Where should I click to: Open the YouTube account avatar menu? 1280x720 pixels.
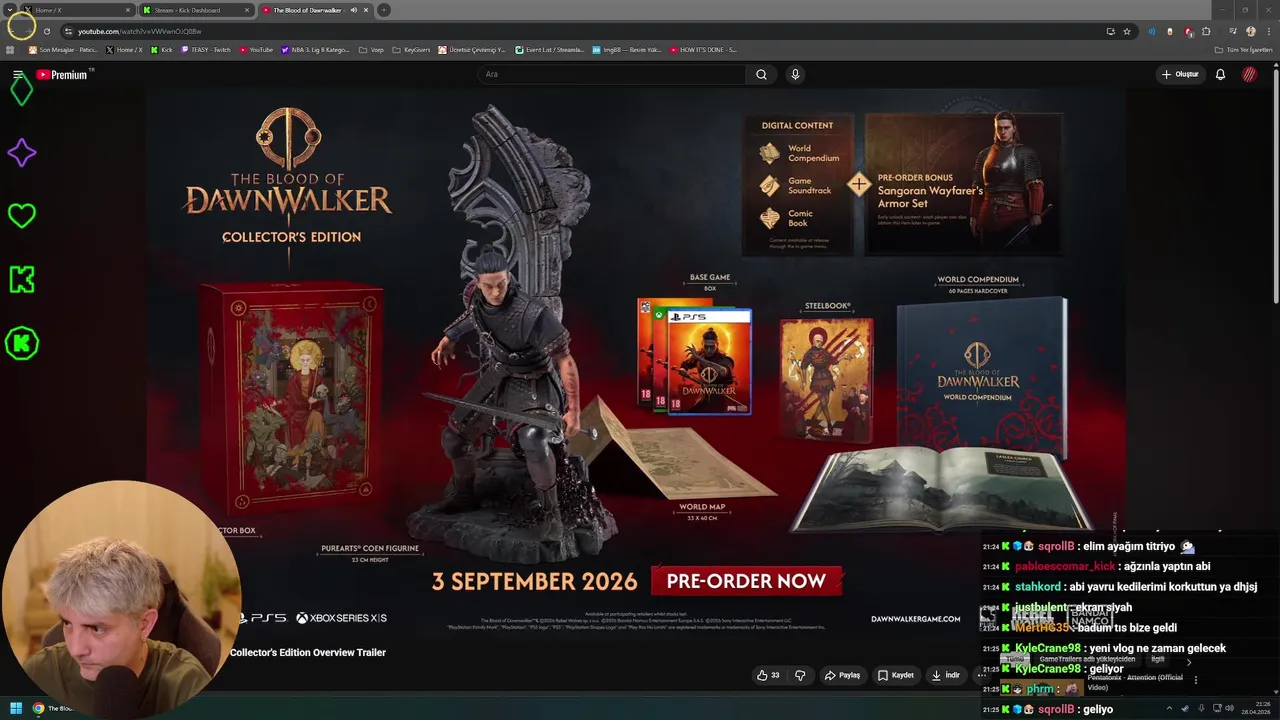1249,74
